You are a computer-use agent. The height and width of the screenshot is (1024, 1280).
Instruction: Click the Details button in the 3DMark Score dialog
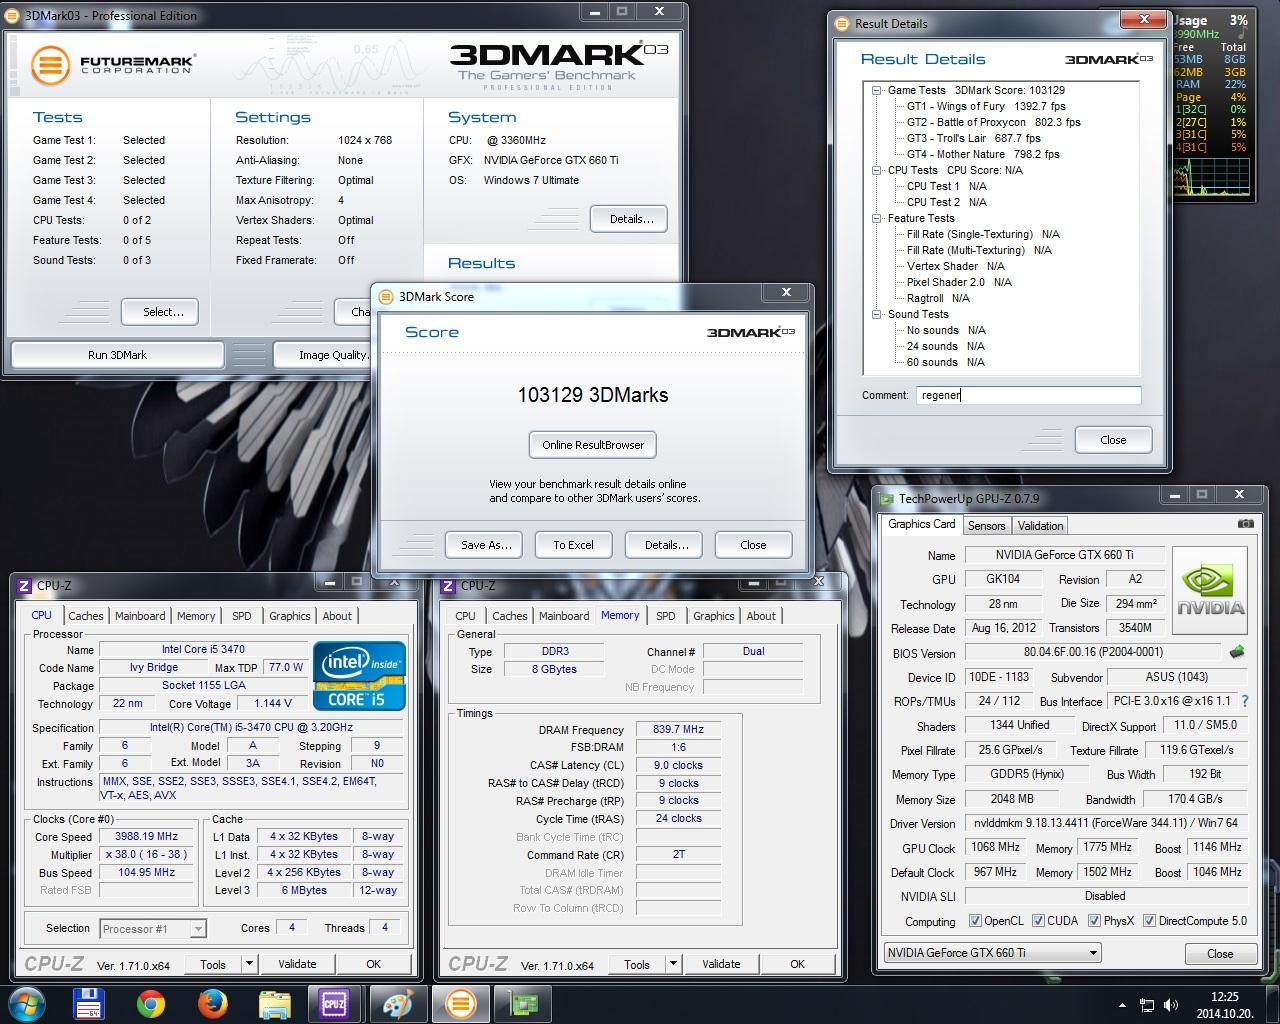click(x=666, y=545)
